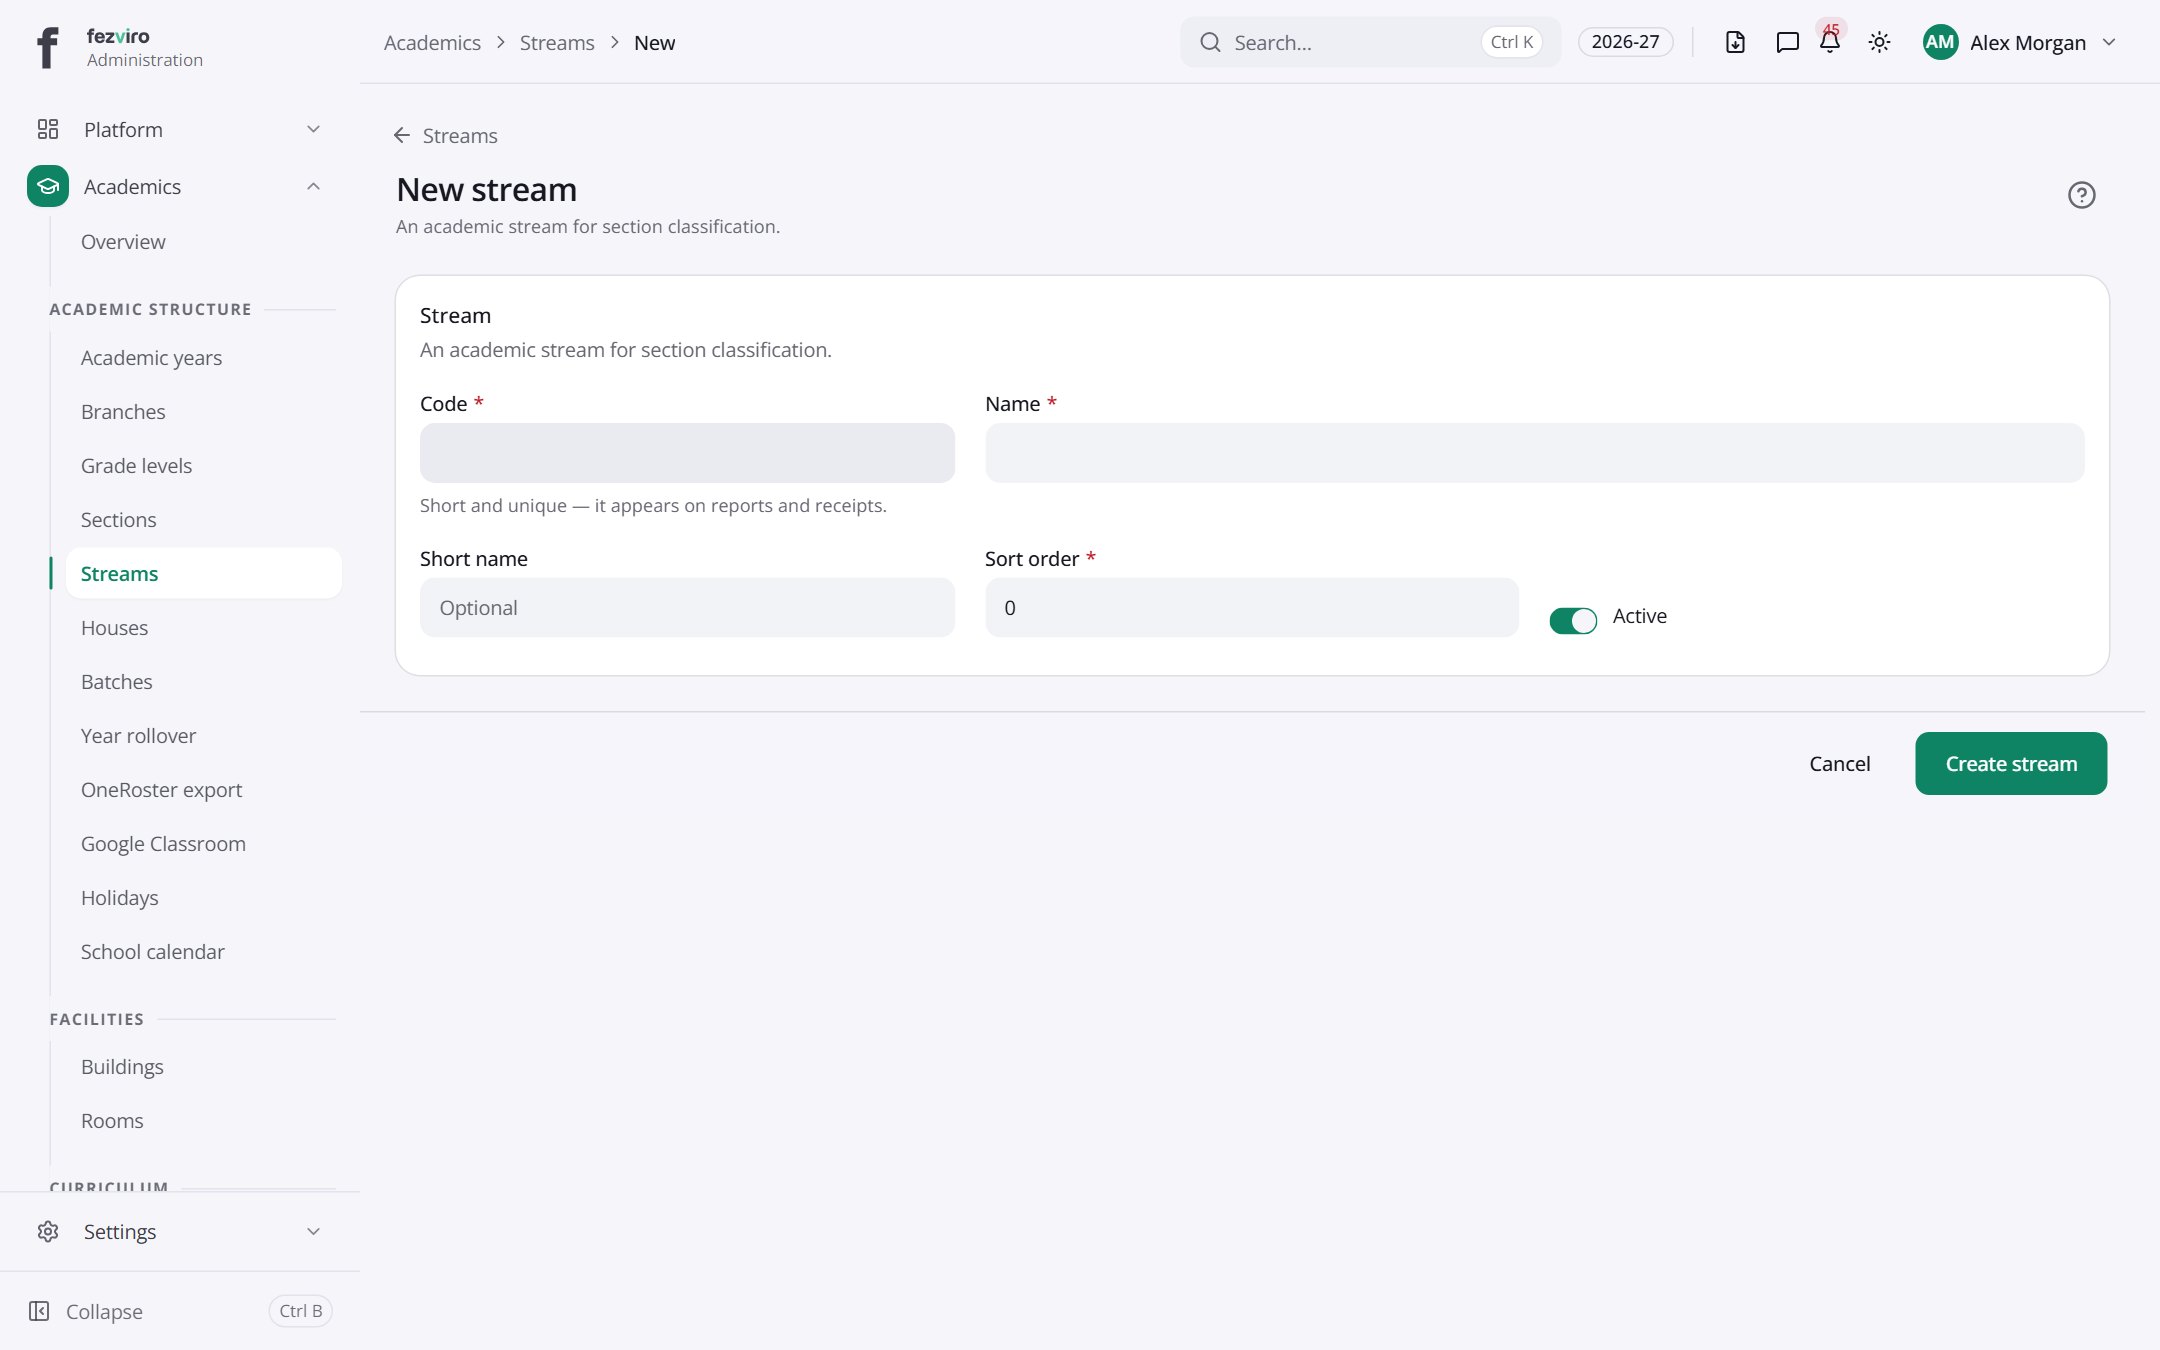This screenshot has height=1350, width=2160.
Task: Open the messages chat icon
Action: 1787,42
